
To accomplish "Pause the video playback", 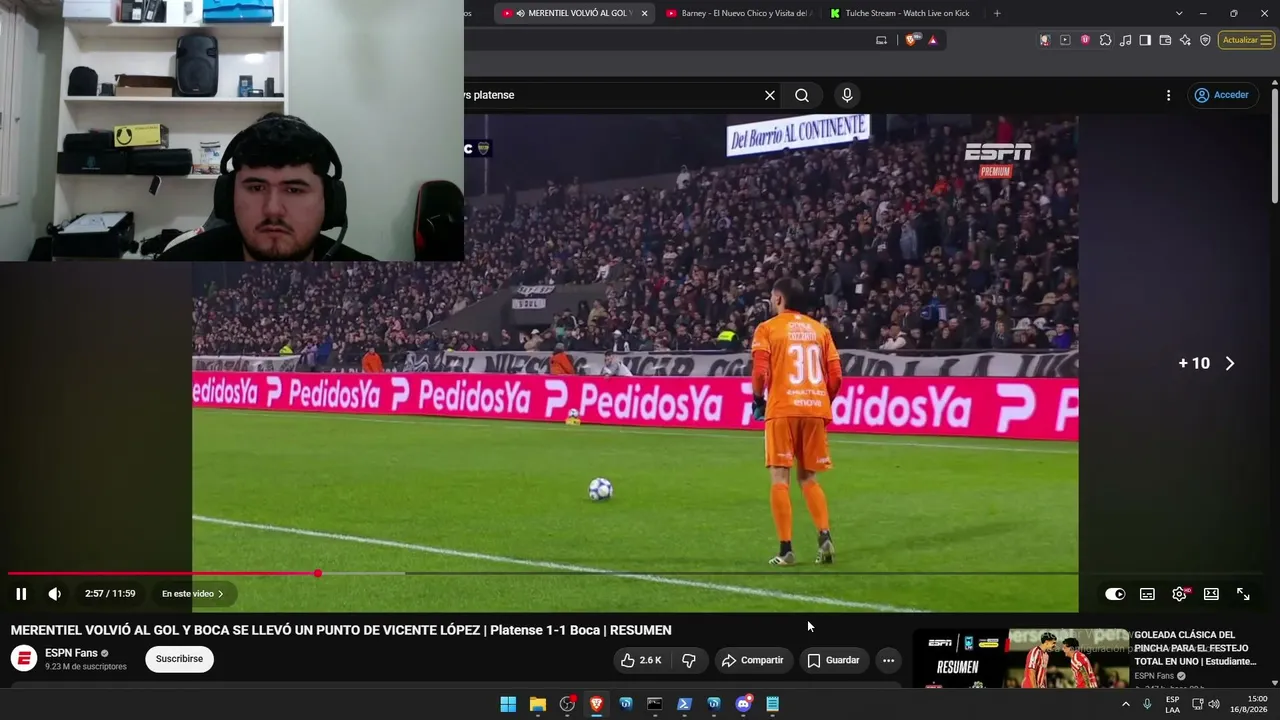I will (21, 594).
